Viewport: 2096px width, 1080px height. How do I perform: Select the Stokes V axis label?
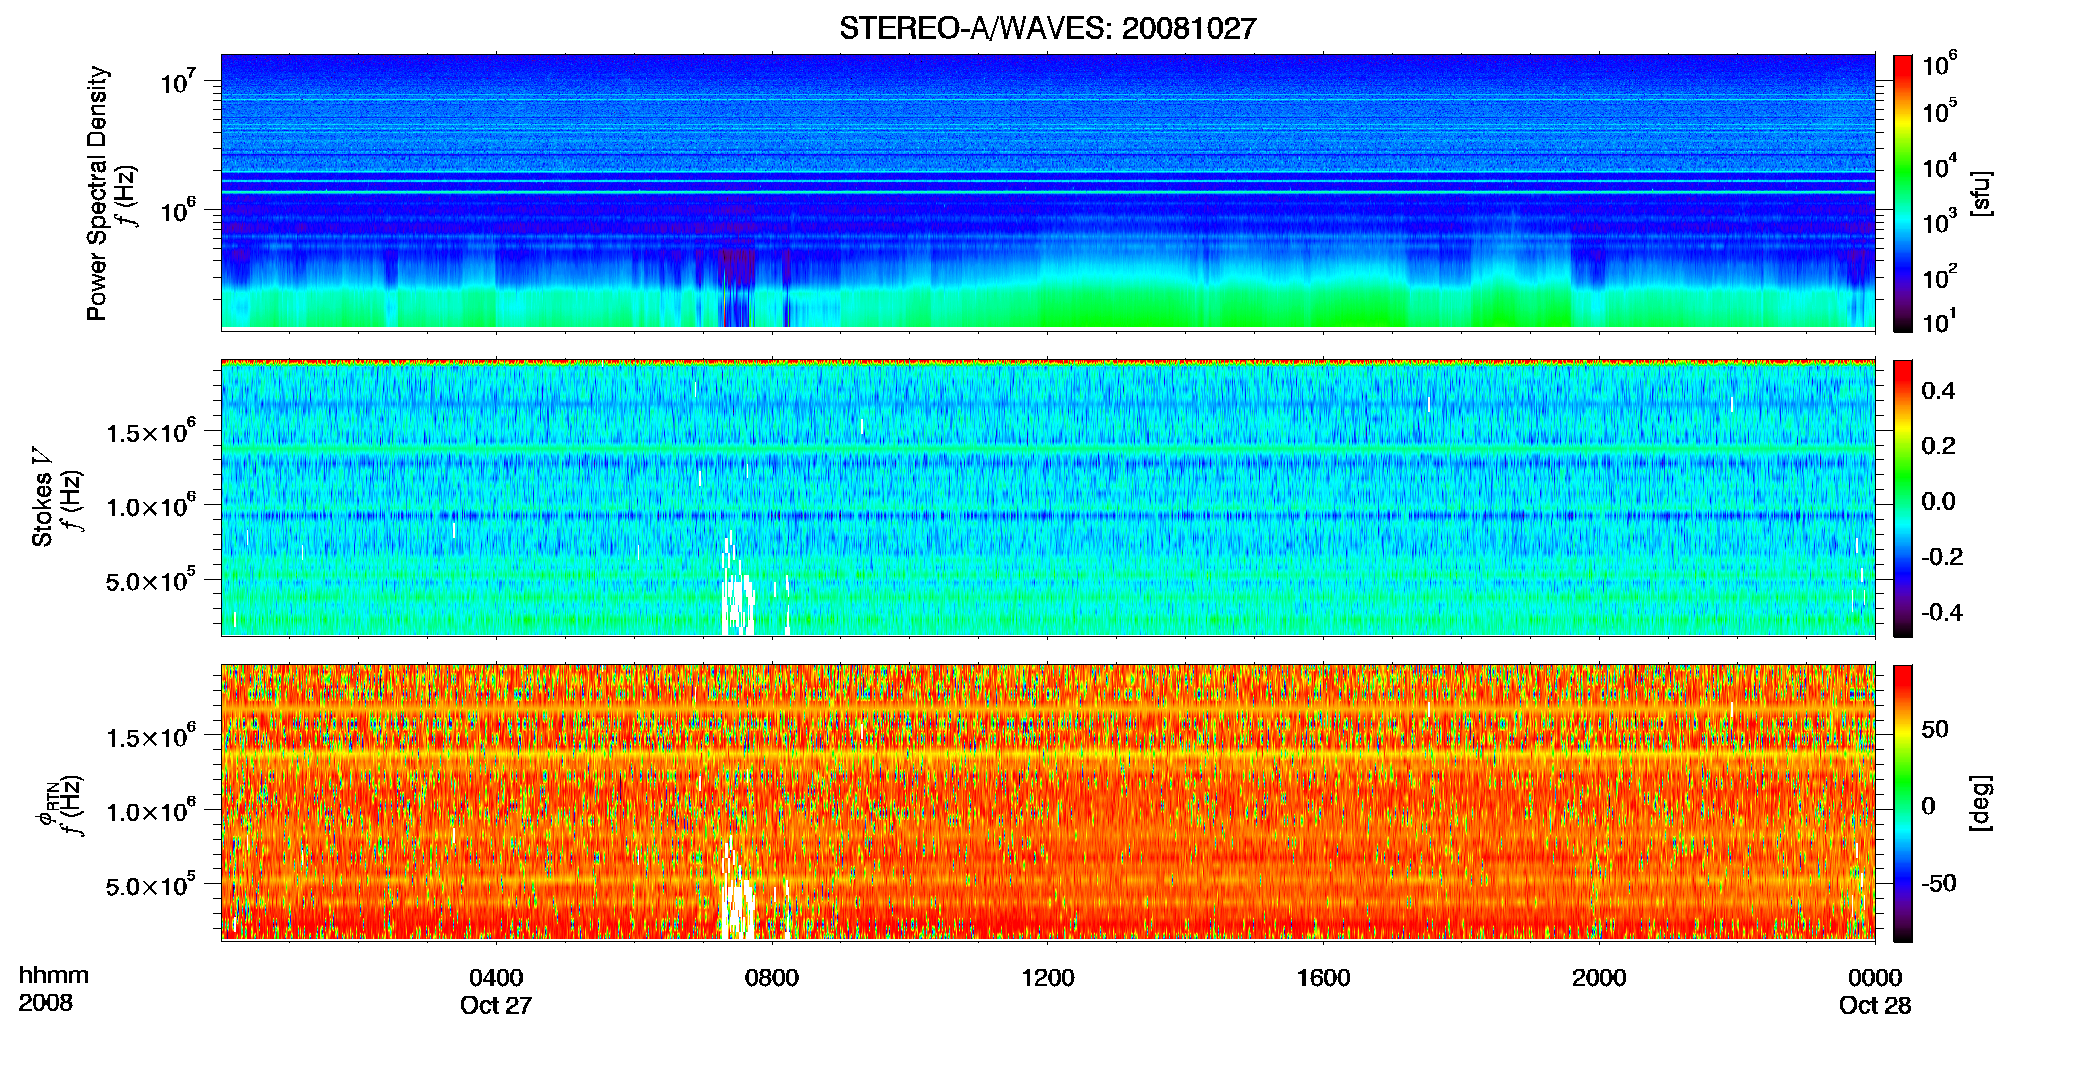[x=43, y=496]
